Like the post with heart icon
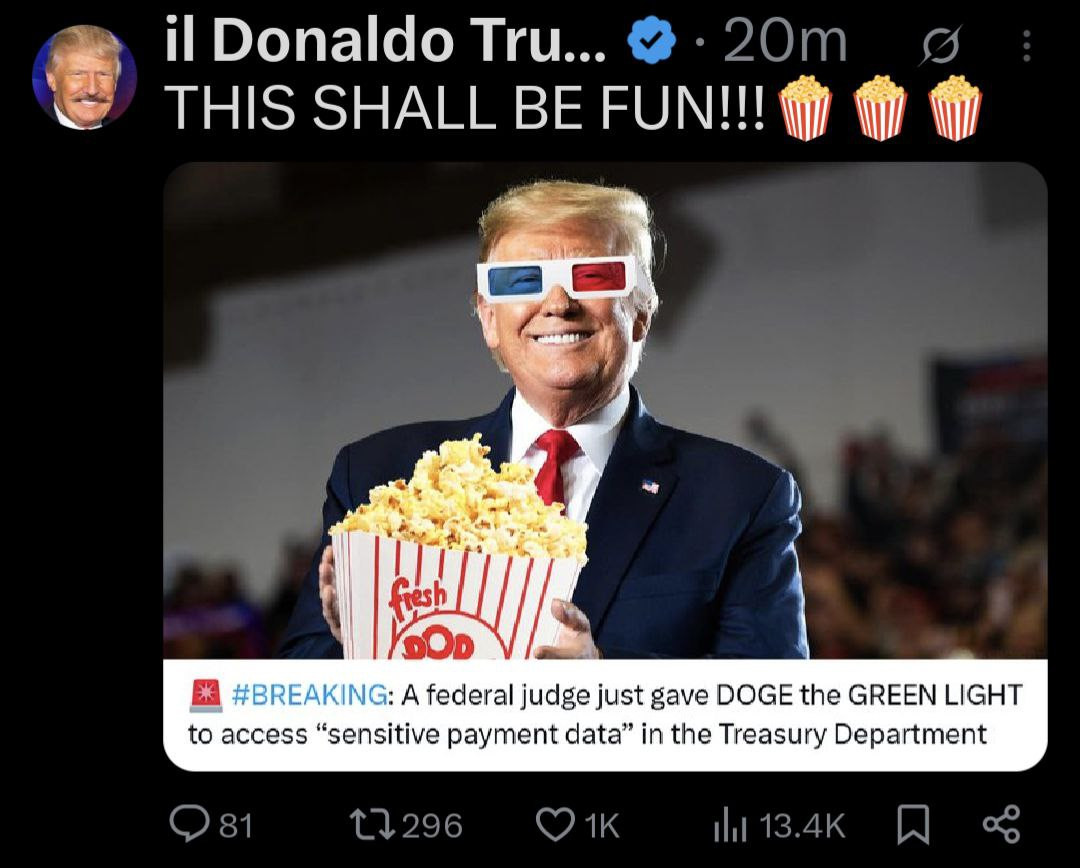 [x=555, y=825]
